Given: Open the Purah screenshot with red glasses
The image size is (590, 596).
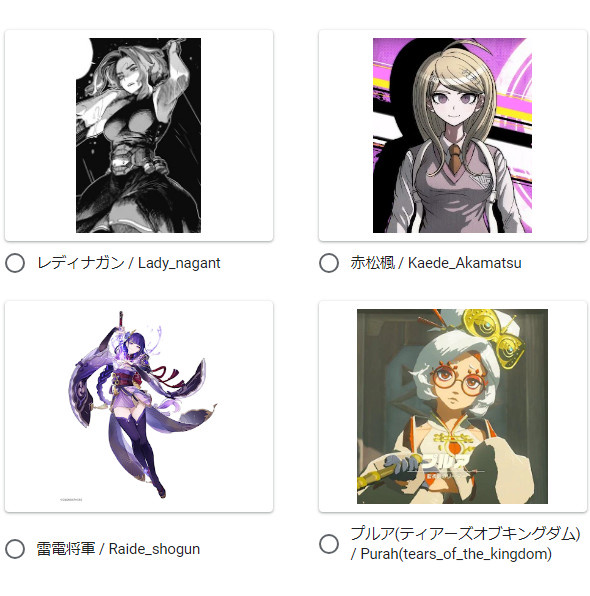Looking at the screenshot, I should click(452, 406).
